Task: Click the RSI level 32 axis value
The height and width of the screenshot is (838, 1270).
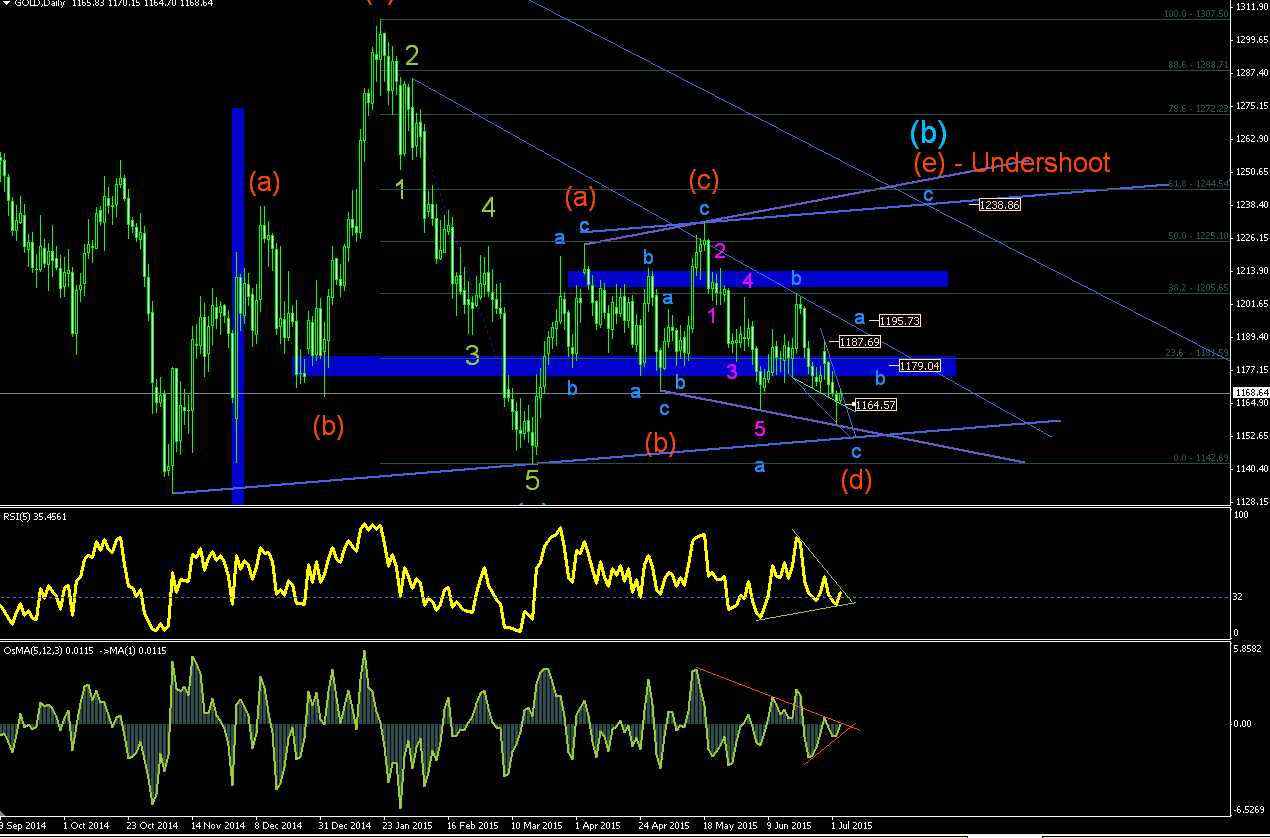Action: coord(1239,597)
